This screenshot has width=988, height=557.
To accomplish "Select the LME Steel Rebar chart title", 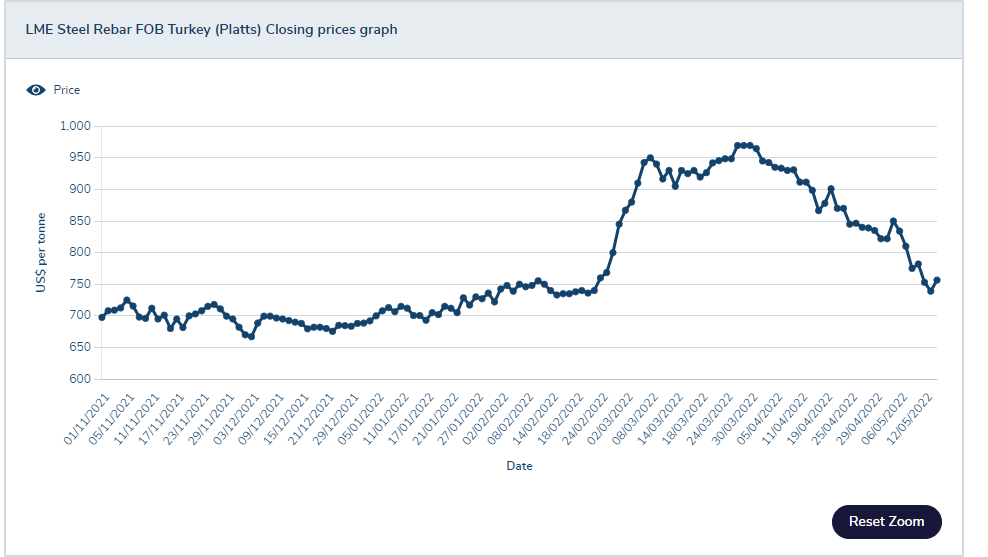I will [x=211, y=30].
